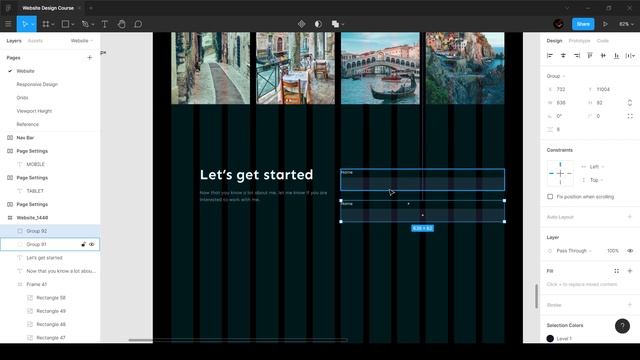Click the right panel vertical scrollbar
Image resolution: width=640 pixels, height=360 pixels.
[536, 296]
